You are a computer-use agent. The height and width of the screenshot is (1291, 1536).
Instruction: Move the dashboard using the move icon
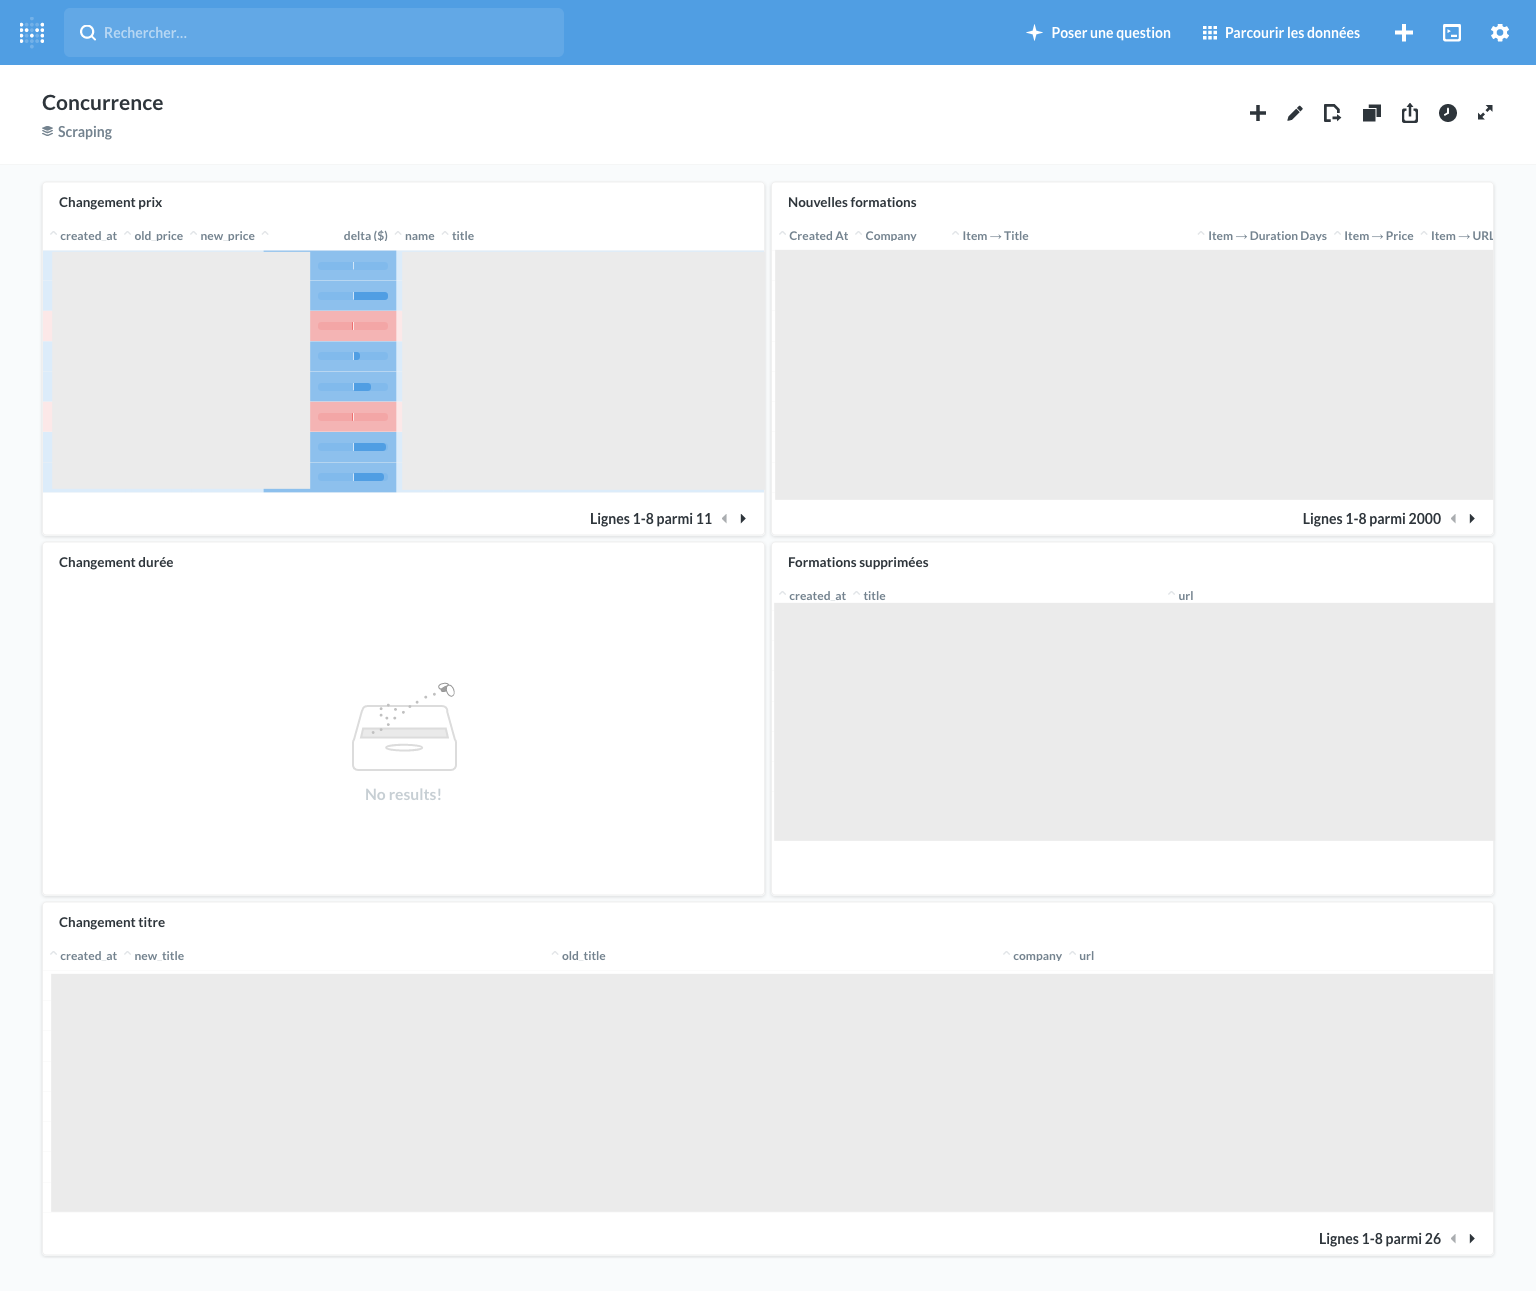click(1332, 113)
